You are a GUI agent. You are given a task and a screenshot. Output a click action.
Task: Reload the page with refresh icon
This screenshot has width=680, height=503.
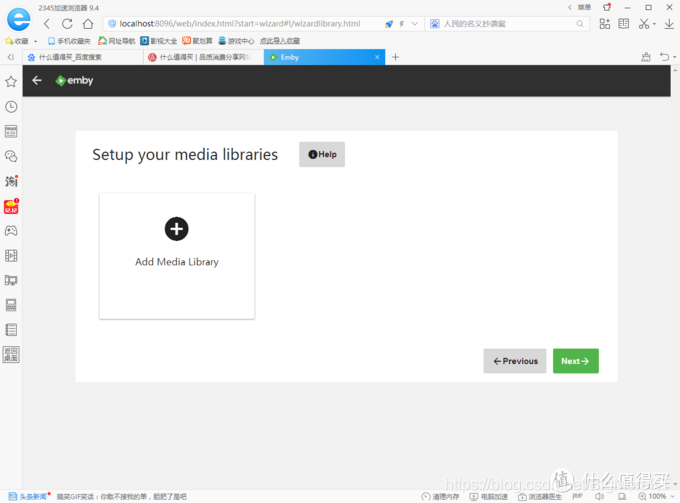pyautogui.click(x=67, y=24)
